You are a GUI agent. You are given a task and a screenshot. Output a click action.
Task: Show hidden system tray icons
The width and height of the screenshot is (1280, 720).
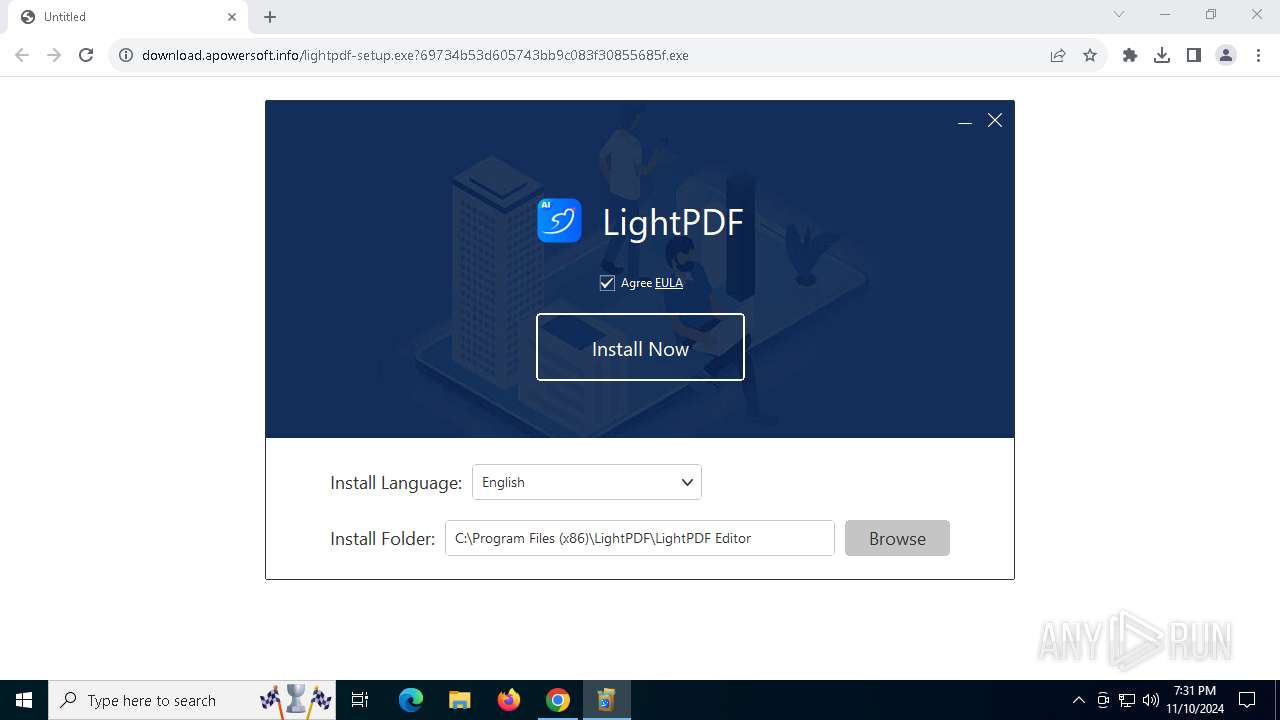tap(1078, 700)
